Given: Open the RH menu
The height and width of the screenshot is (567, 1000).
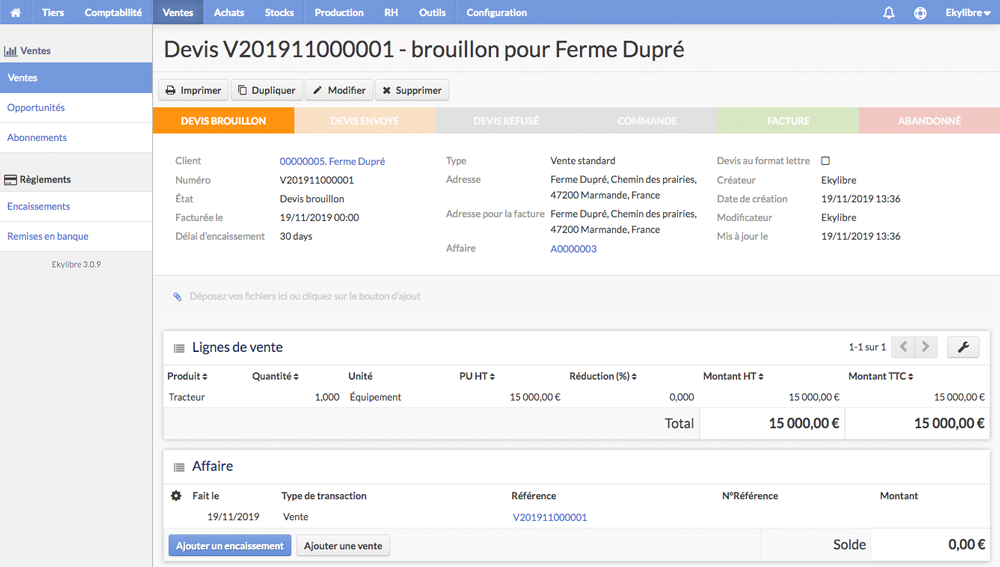Looking at the screenshot, I should [391, 12].
